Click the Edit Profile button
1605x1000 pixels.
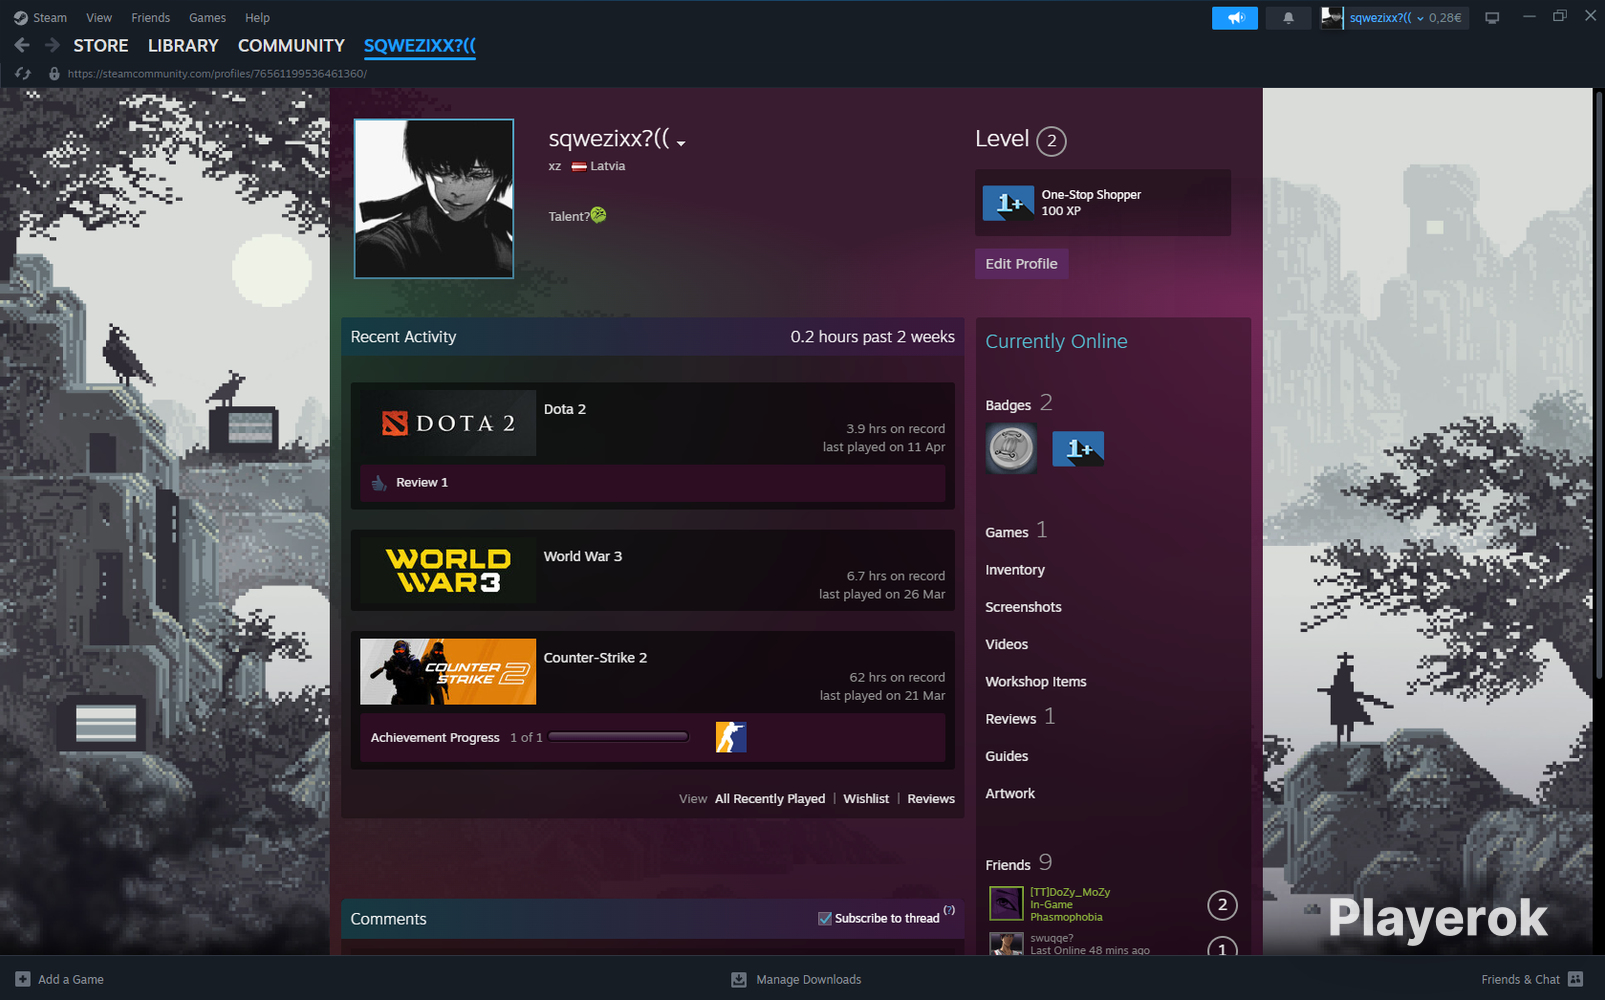[x=1021, y=264]
